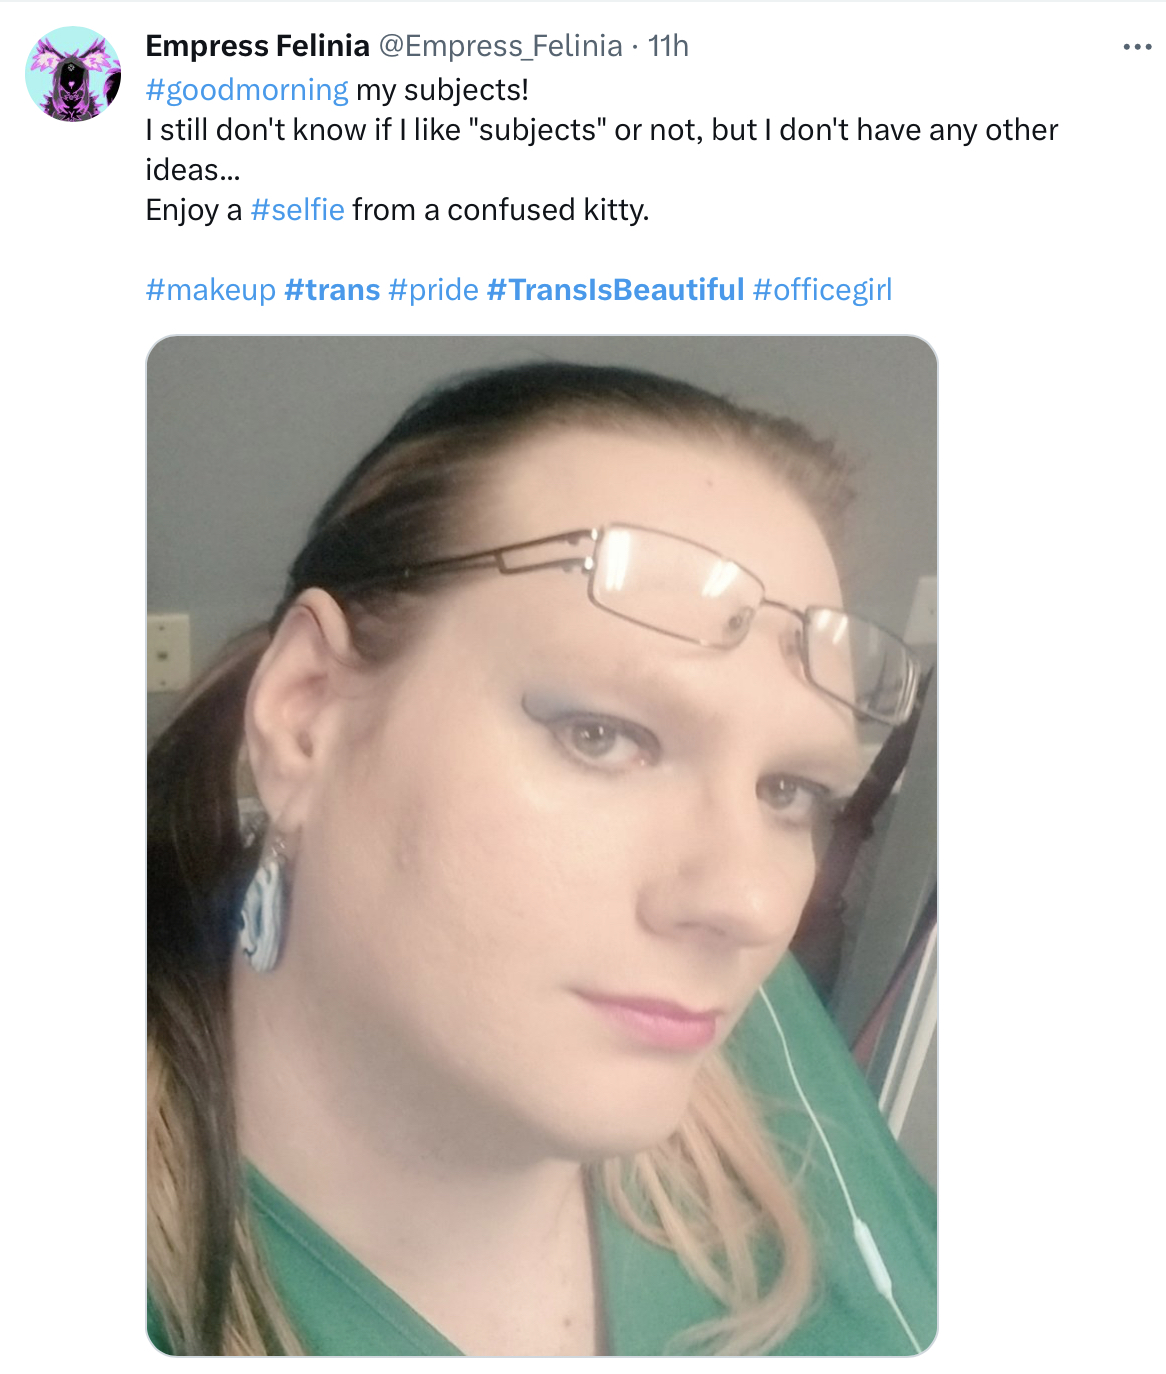Visit the @Empress_Felinia handle link
The image size is (1166, 1374).
tap(500, 46)
